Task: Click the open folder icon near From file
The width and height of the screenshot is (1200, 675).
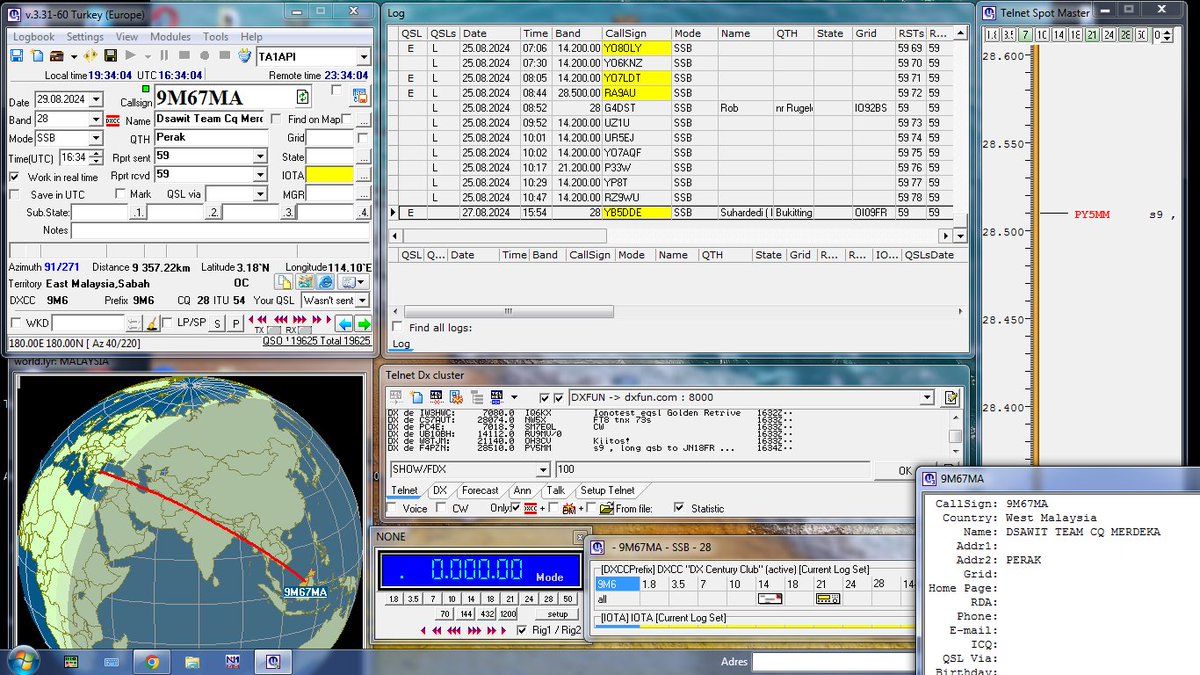Action: coord(608,508)
